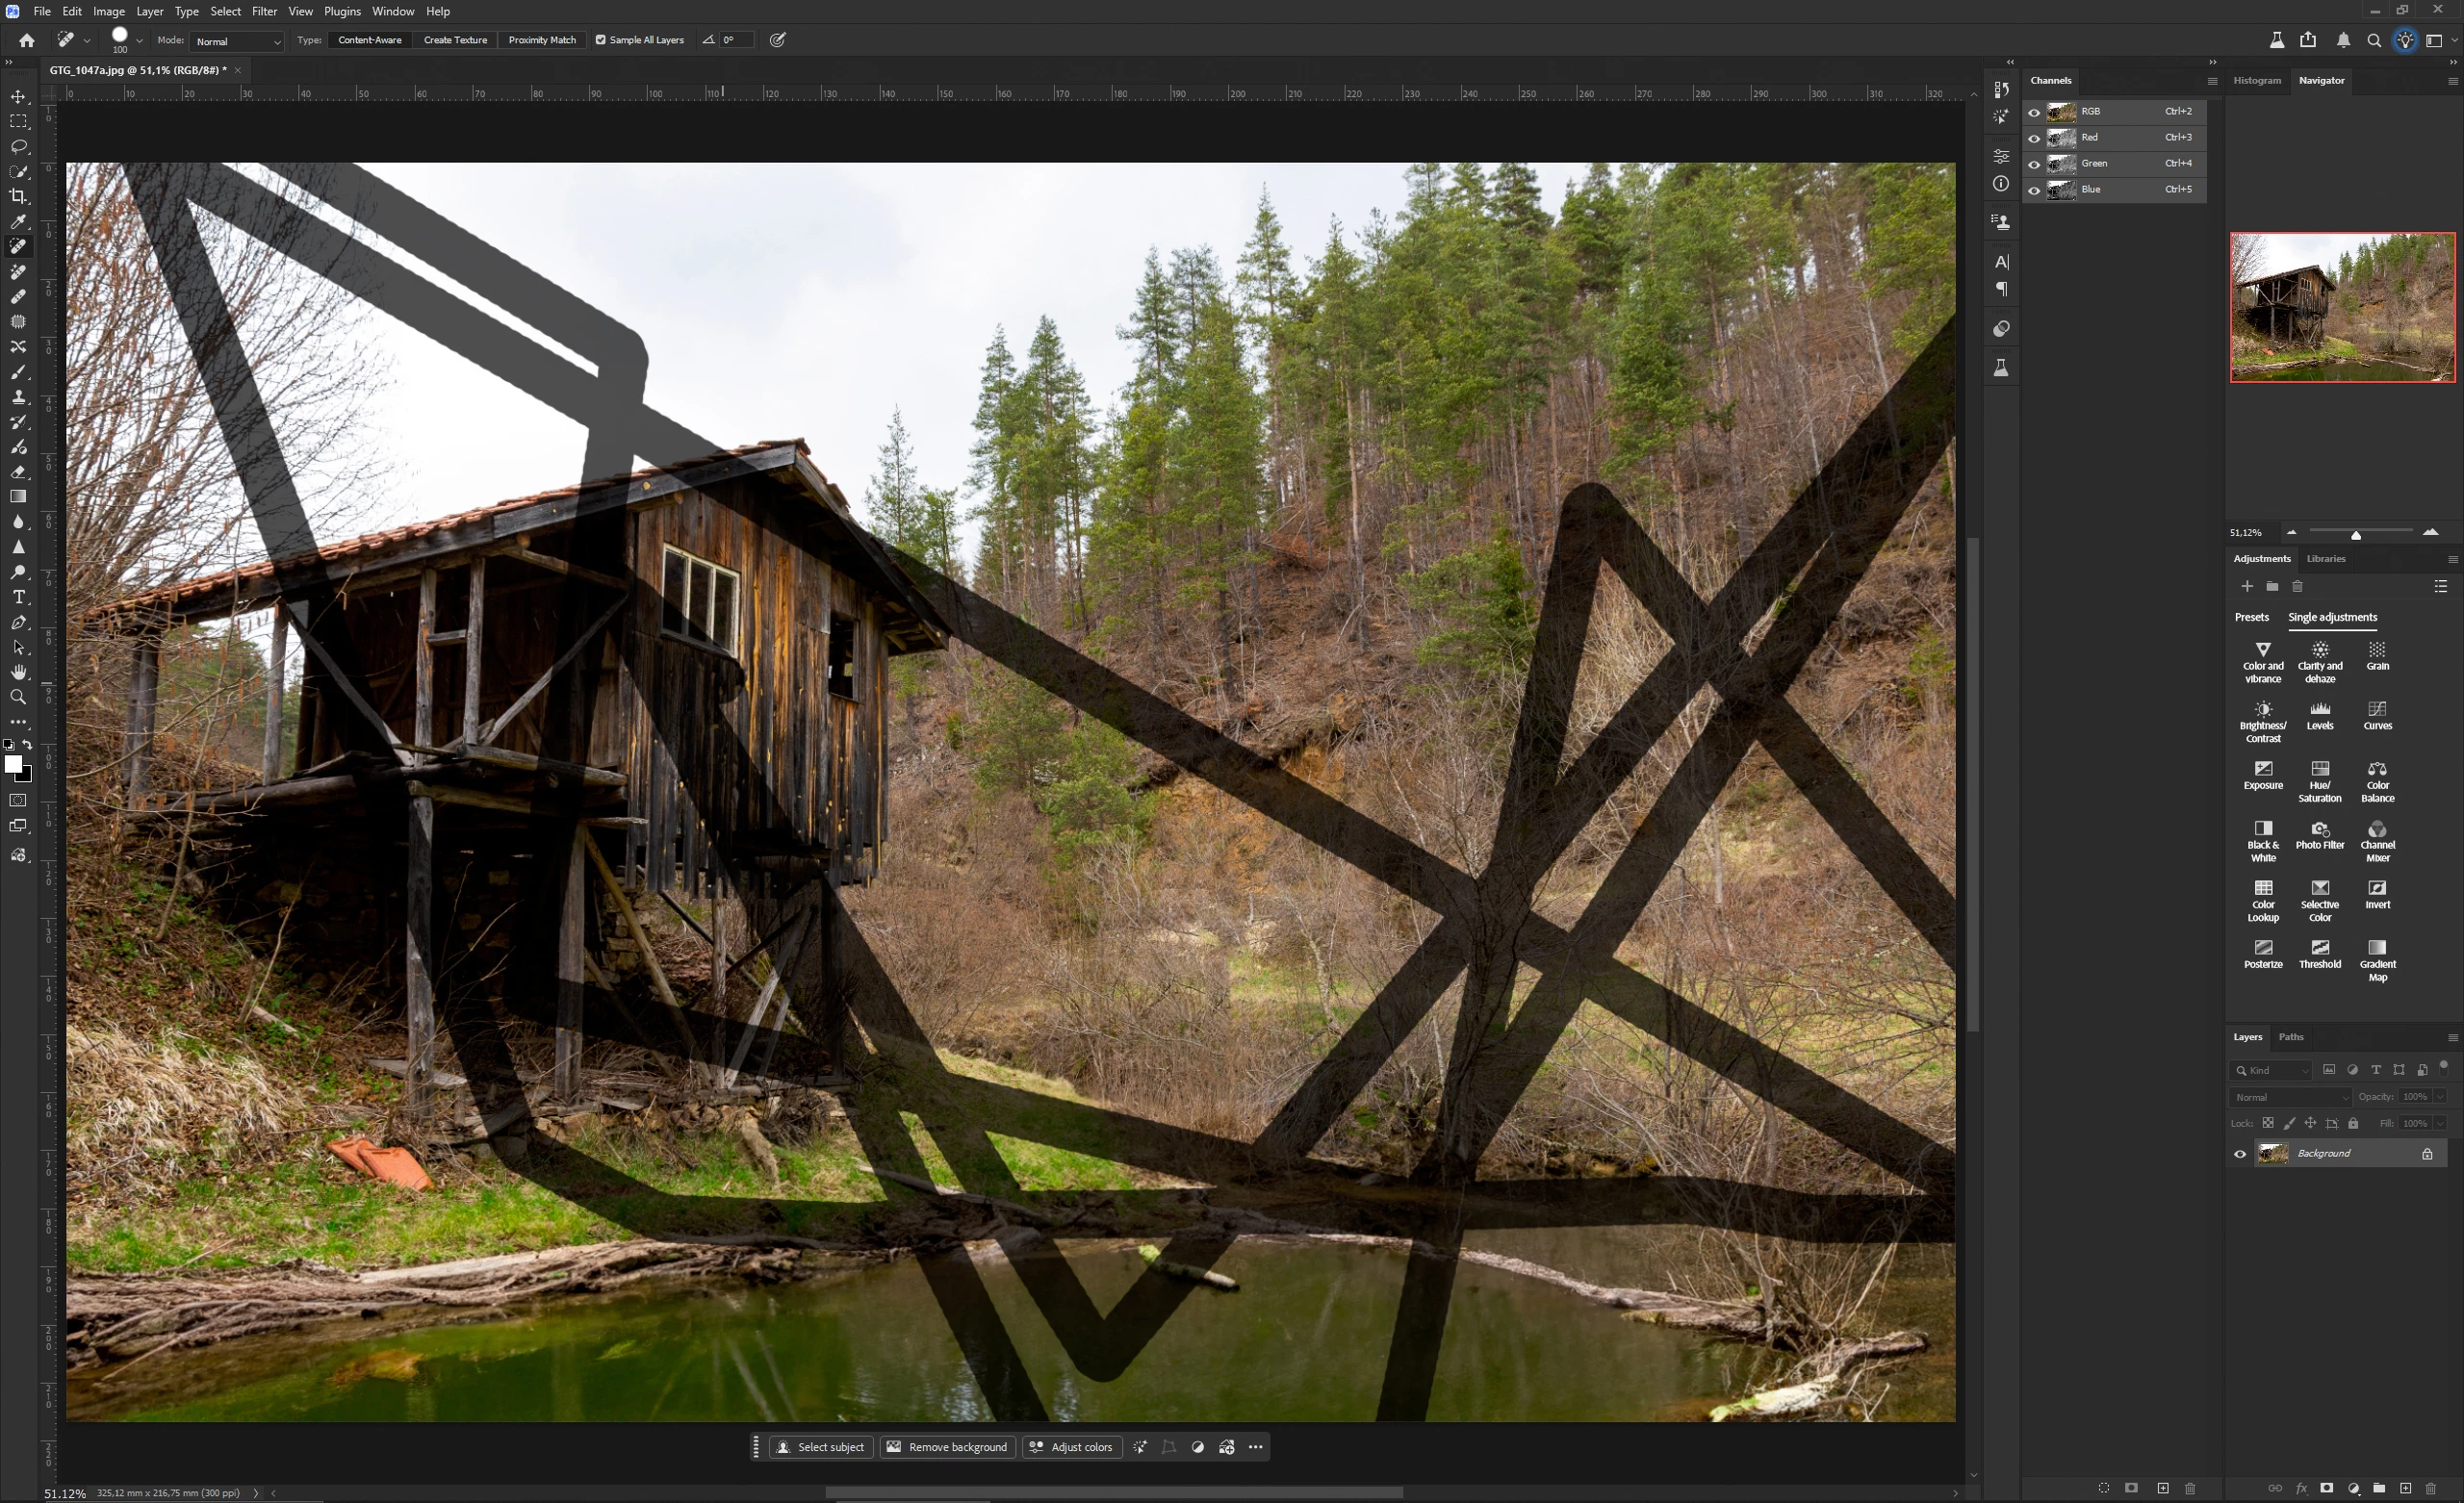Open the Filter menu
The height and width of the screenshot is (1503, 2464).
[x=264, y=11]
